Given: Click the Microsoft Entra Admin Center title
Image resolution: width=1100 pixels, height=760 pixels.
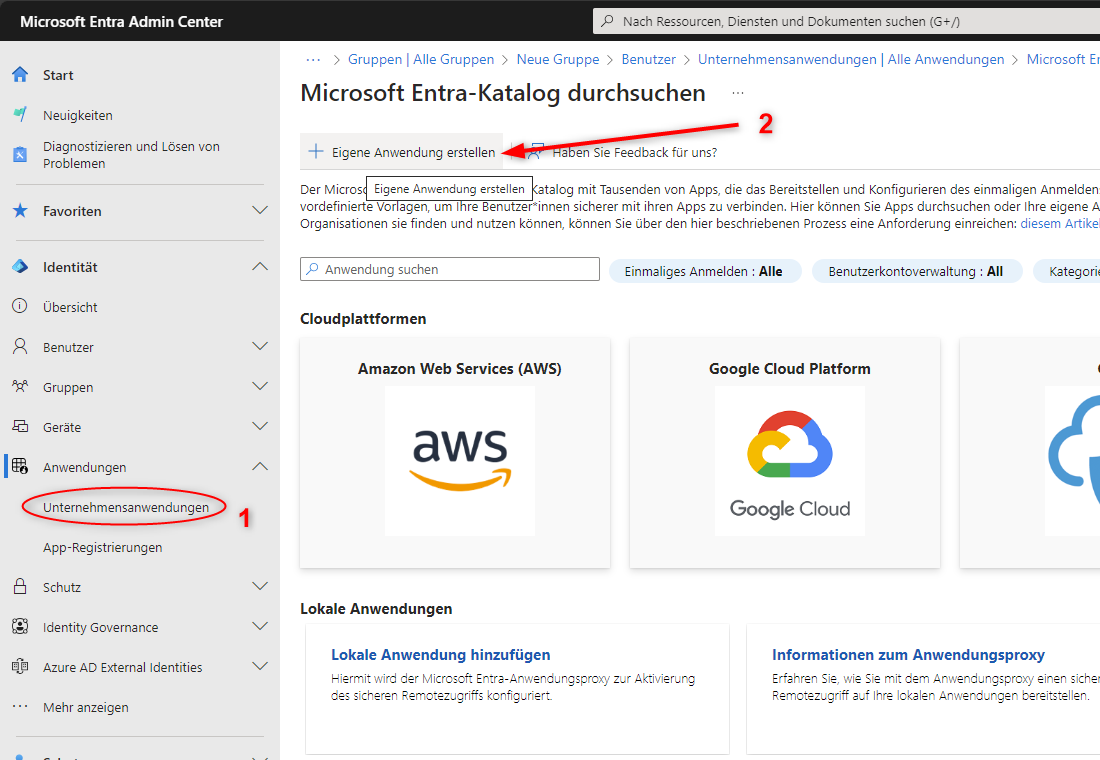Looking at the screenshot, I should click(x=121, y=22).
